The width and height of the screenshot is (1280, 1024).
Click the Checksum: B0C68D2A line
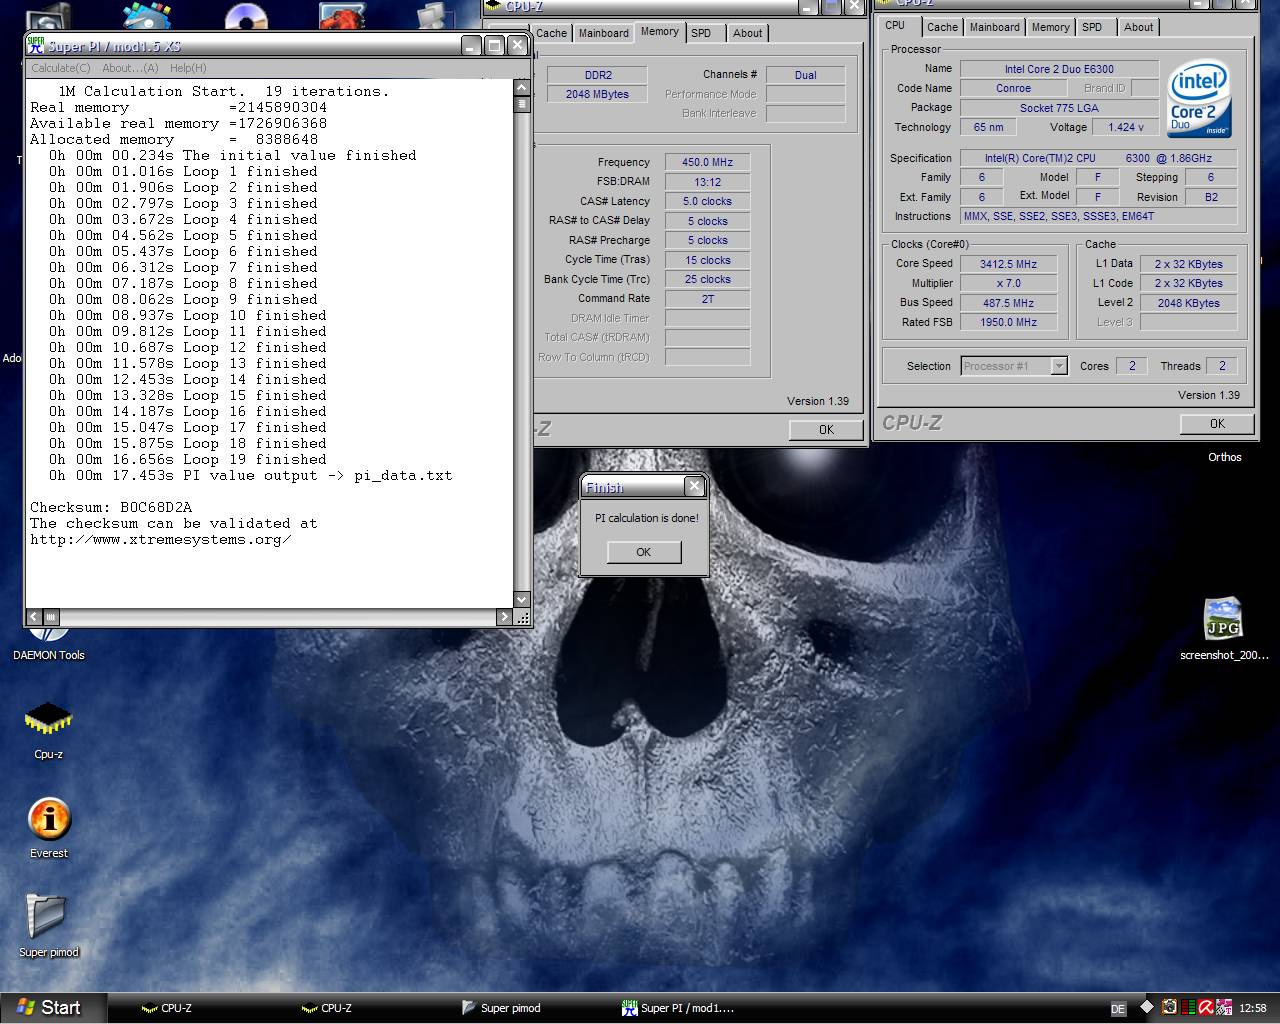tap(111, 507)
